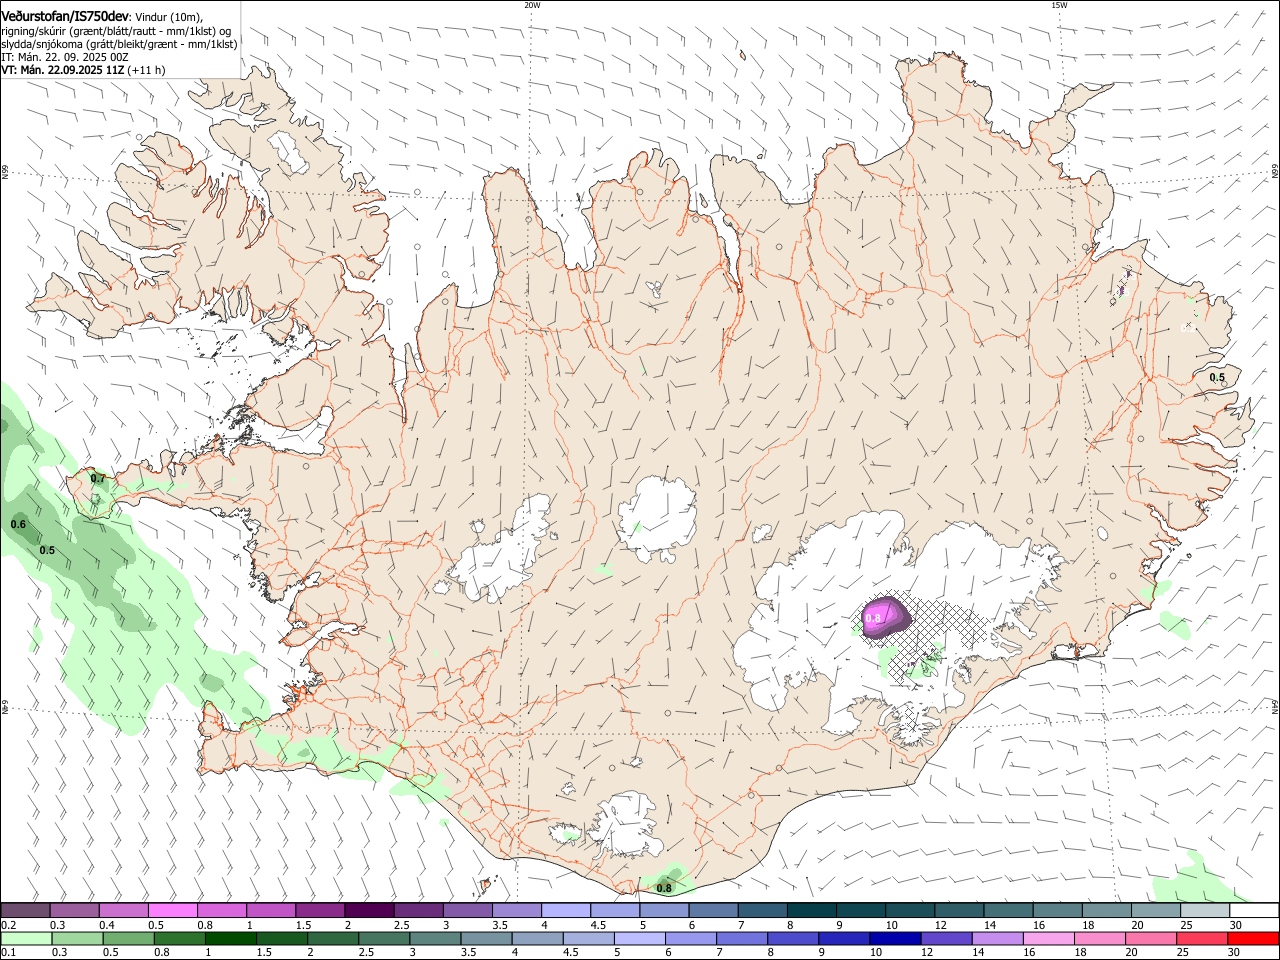Pick the lavender 14 swatch, lower row
Image resolution: width=1280 pixels, height=960 pixels.
pyautogui.click(x=996, y=939)
